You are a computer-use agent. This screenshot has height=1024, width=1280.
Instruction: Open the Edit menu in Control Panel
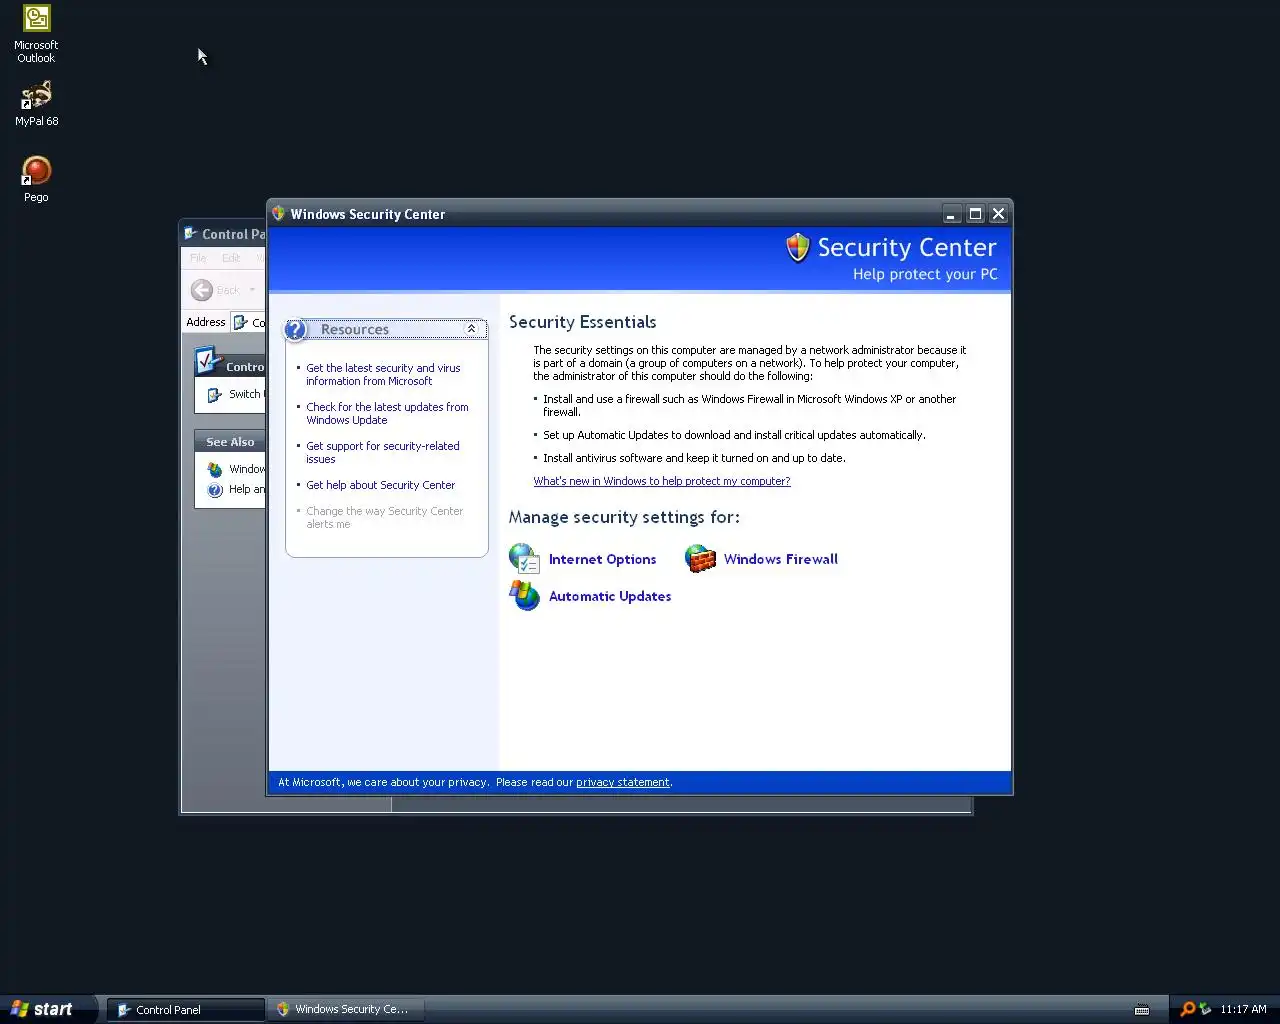point(231,258)
